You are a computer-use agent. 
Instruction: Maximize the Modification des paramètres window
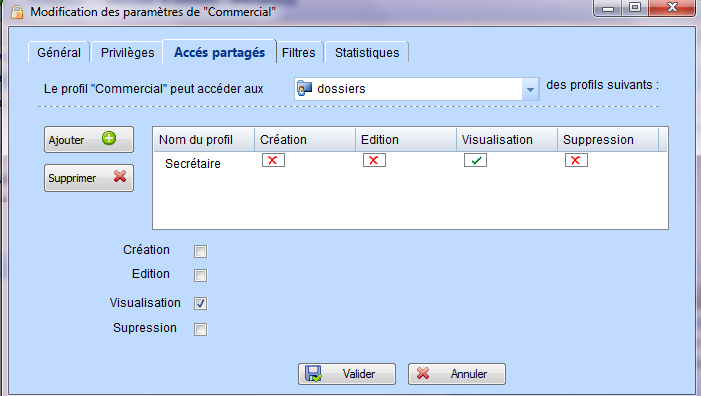tap(634, 8)
